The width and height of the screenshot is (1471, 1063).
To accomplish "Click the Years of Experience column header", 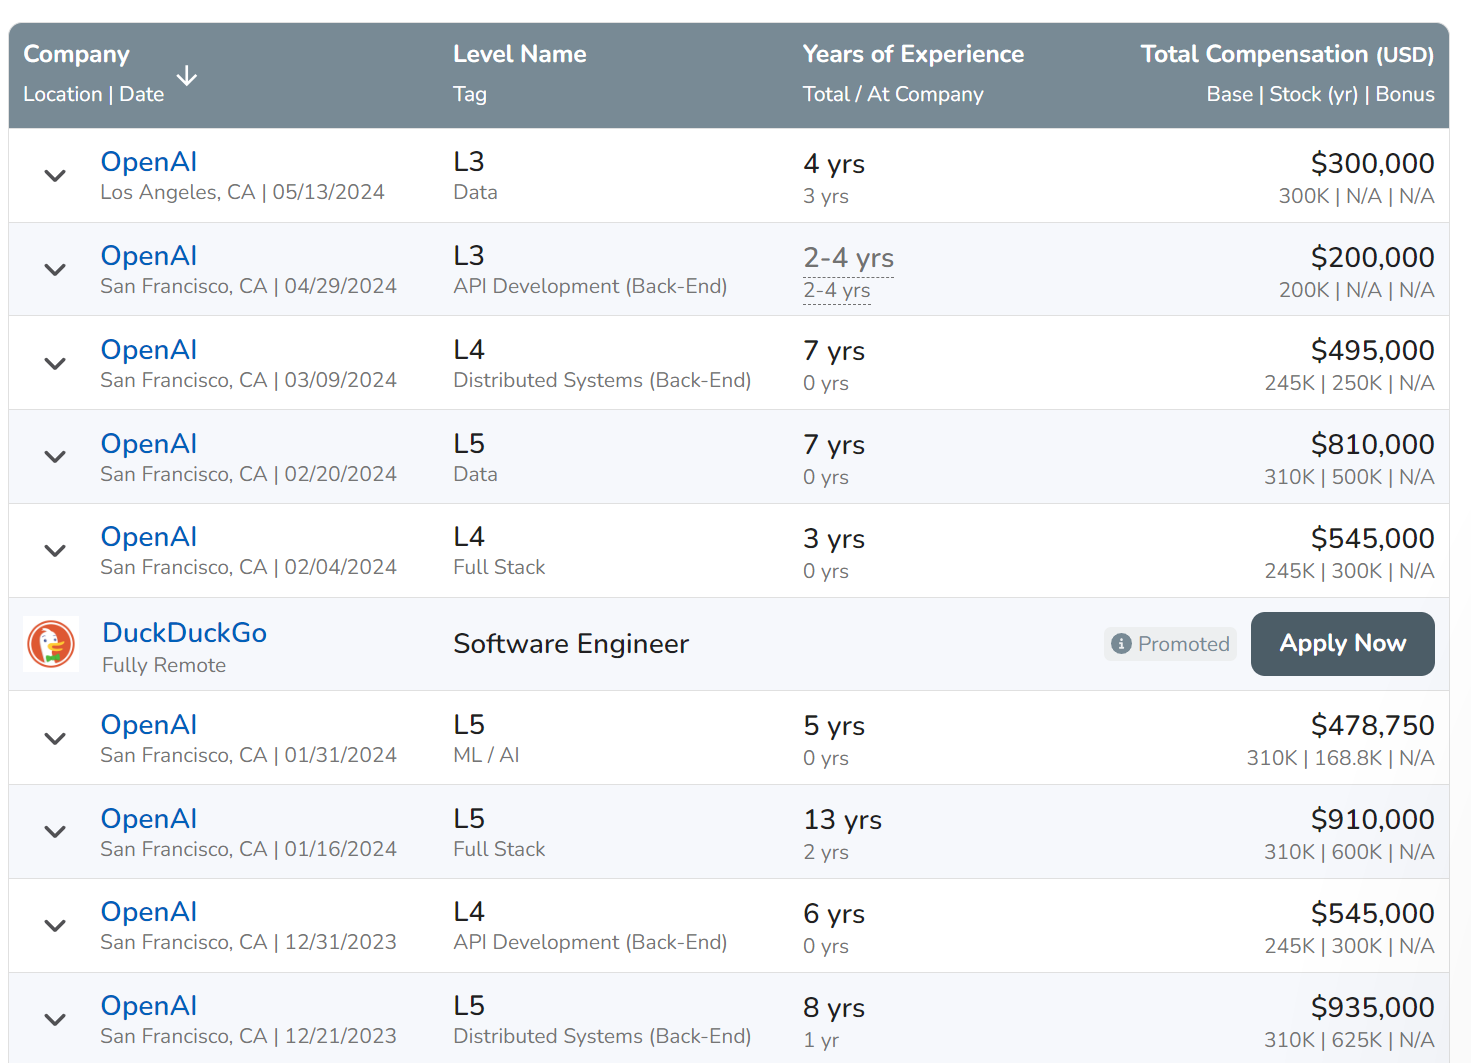I will 913,54.
